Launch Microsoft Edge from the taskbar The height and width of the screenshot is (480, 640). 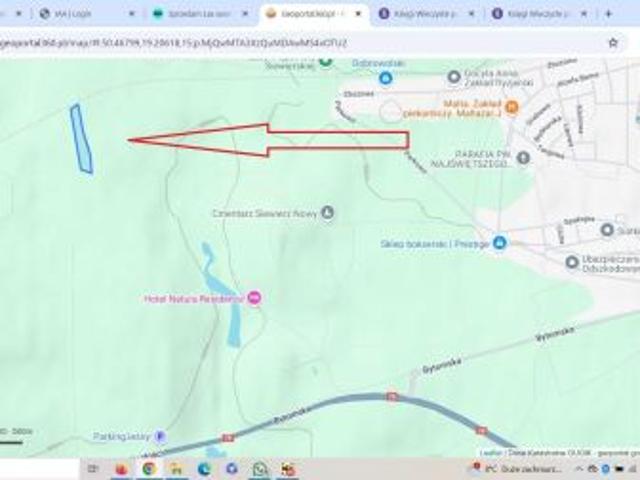(x=204, y=469)
